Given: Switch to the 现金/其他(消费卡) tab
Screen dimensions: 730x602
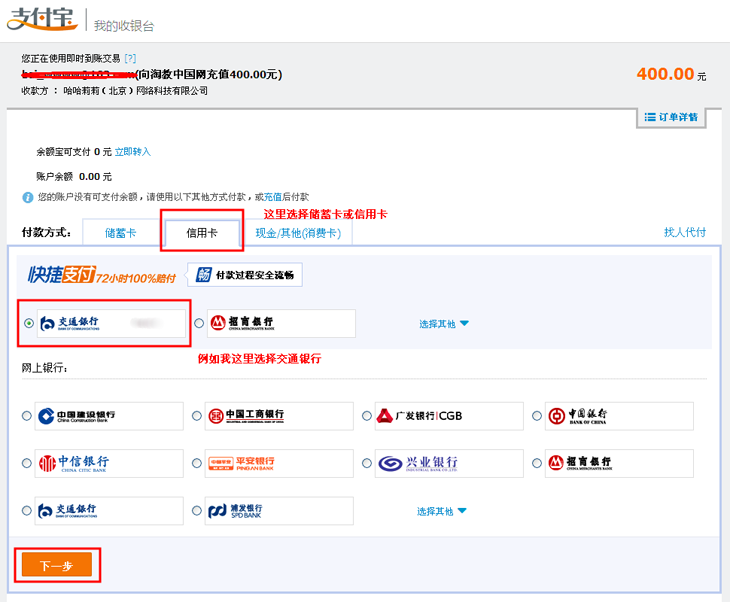Looking at the screenshot, I should (298, 233).
